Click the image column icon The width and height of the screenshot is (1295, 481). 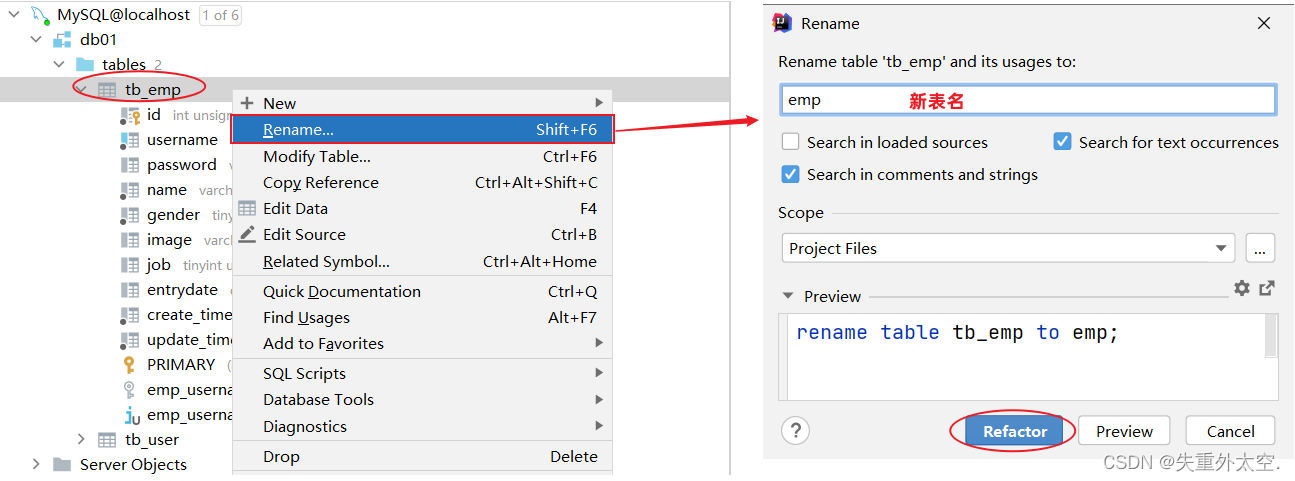point(130,240)
